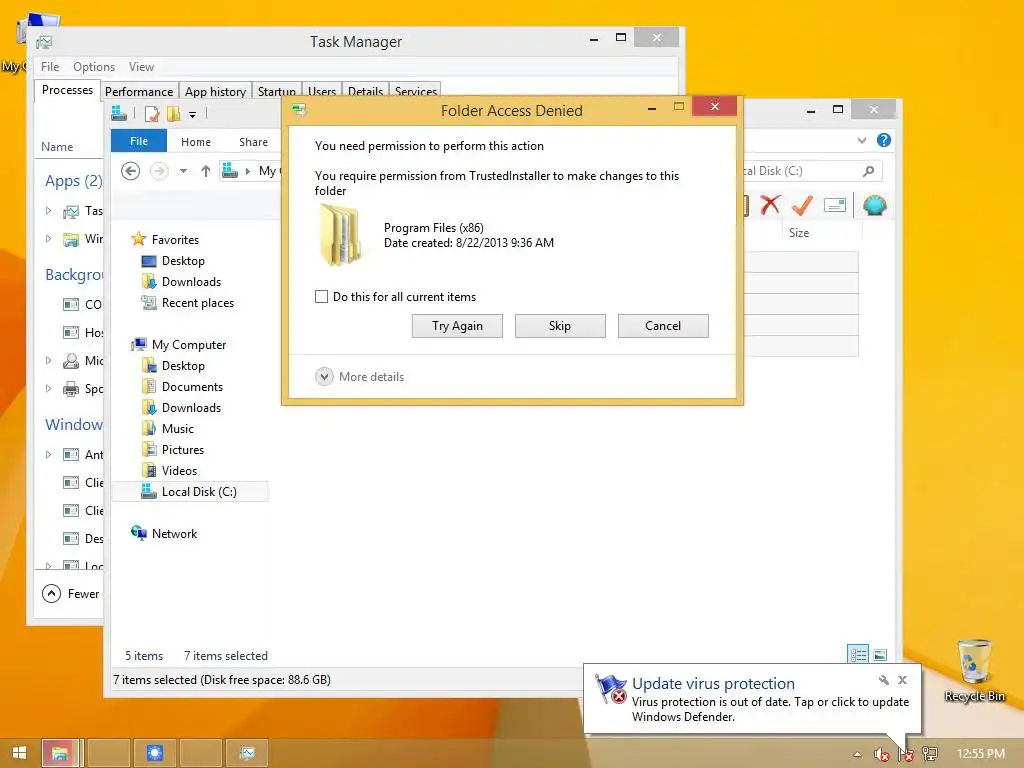This screenshot has width=1024, height=768.
Task: Open the Share ribbon tab
Action: coord(253,142)
